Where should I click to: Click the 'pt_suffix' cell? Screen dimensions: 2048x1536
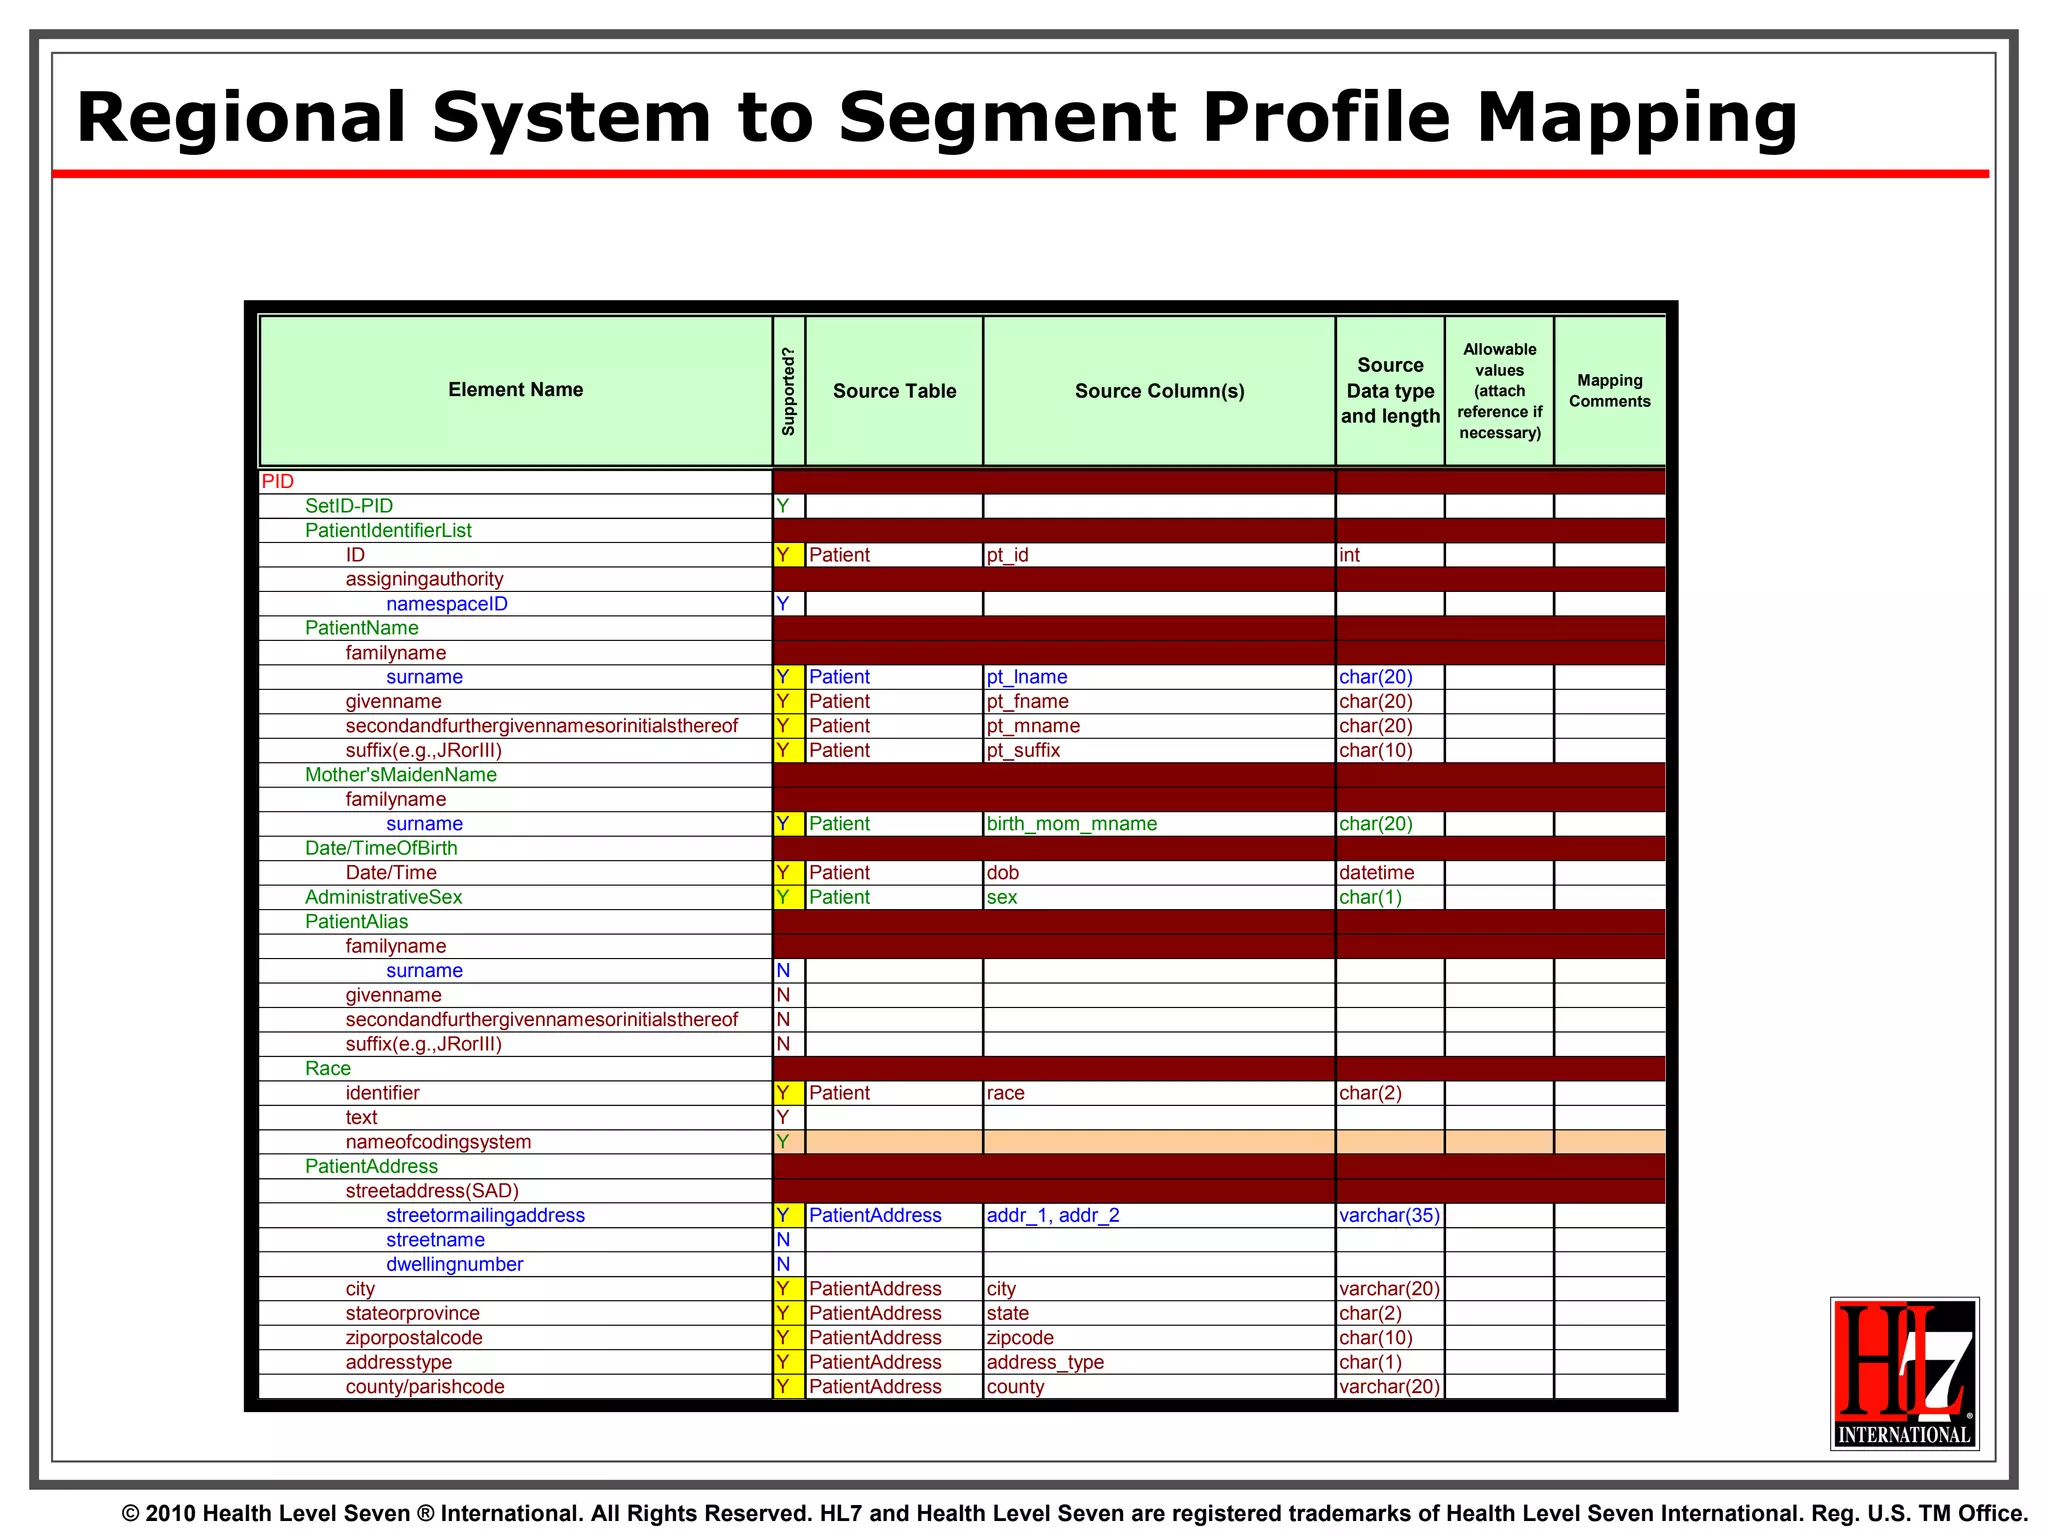[1159, 750]
